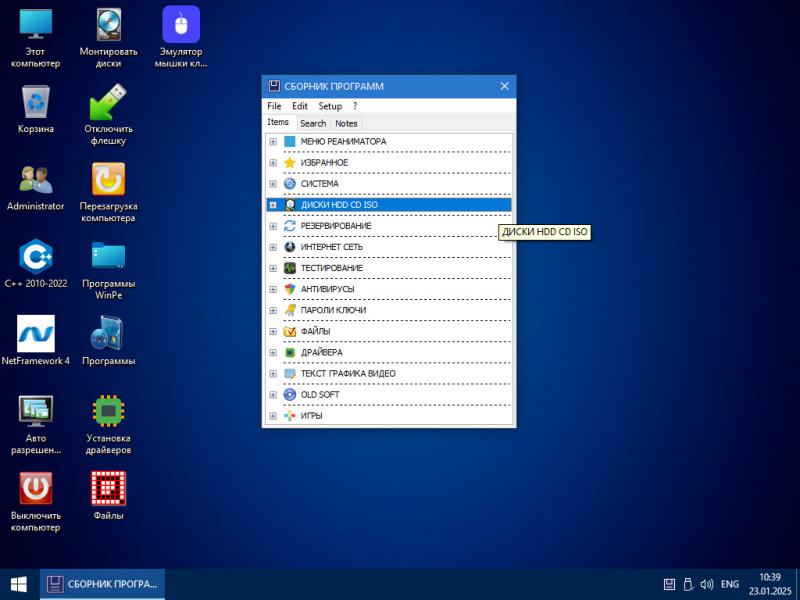Select the ИНТЕРНЕТ СЕТЬ category item
The width and height of the screenshot is (800, 600).
(x=331, y=247)
